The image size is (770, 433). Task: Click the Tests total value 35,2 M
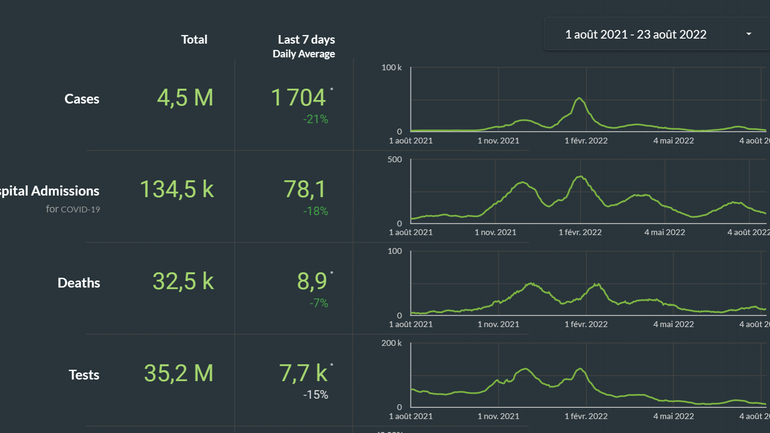[183, 374]
